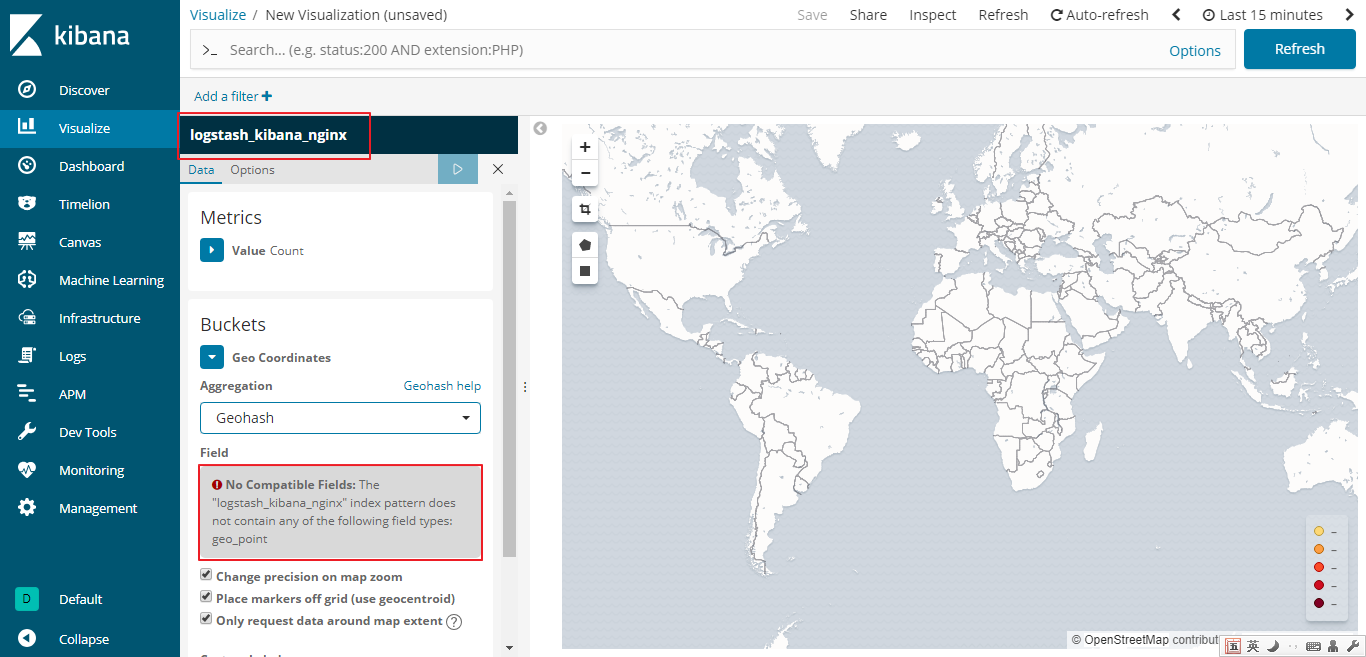1366x657 pixels.
Task: Open the Last 15 minutes time picker
Action: pos(1262,15)
